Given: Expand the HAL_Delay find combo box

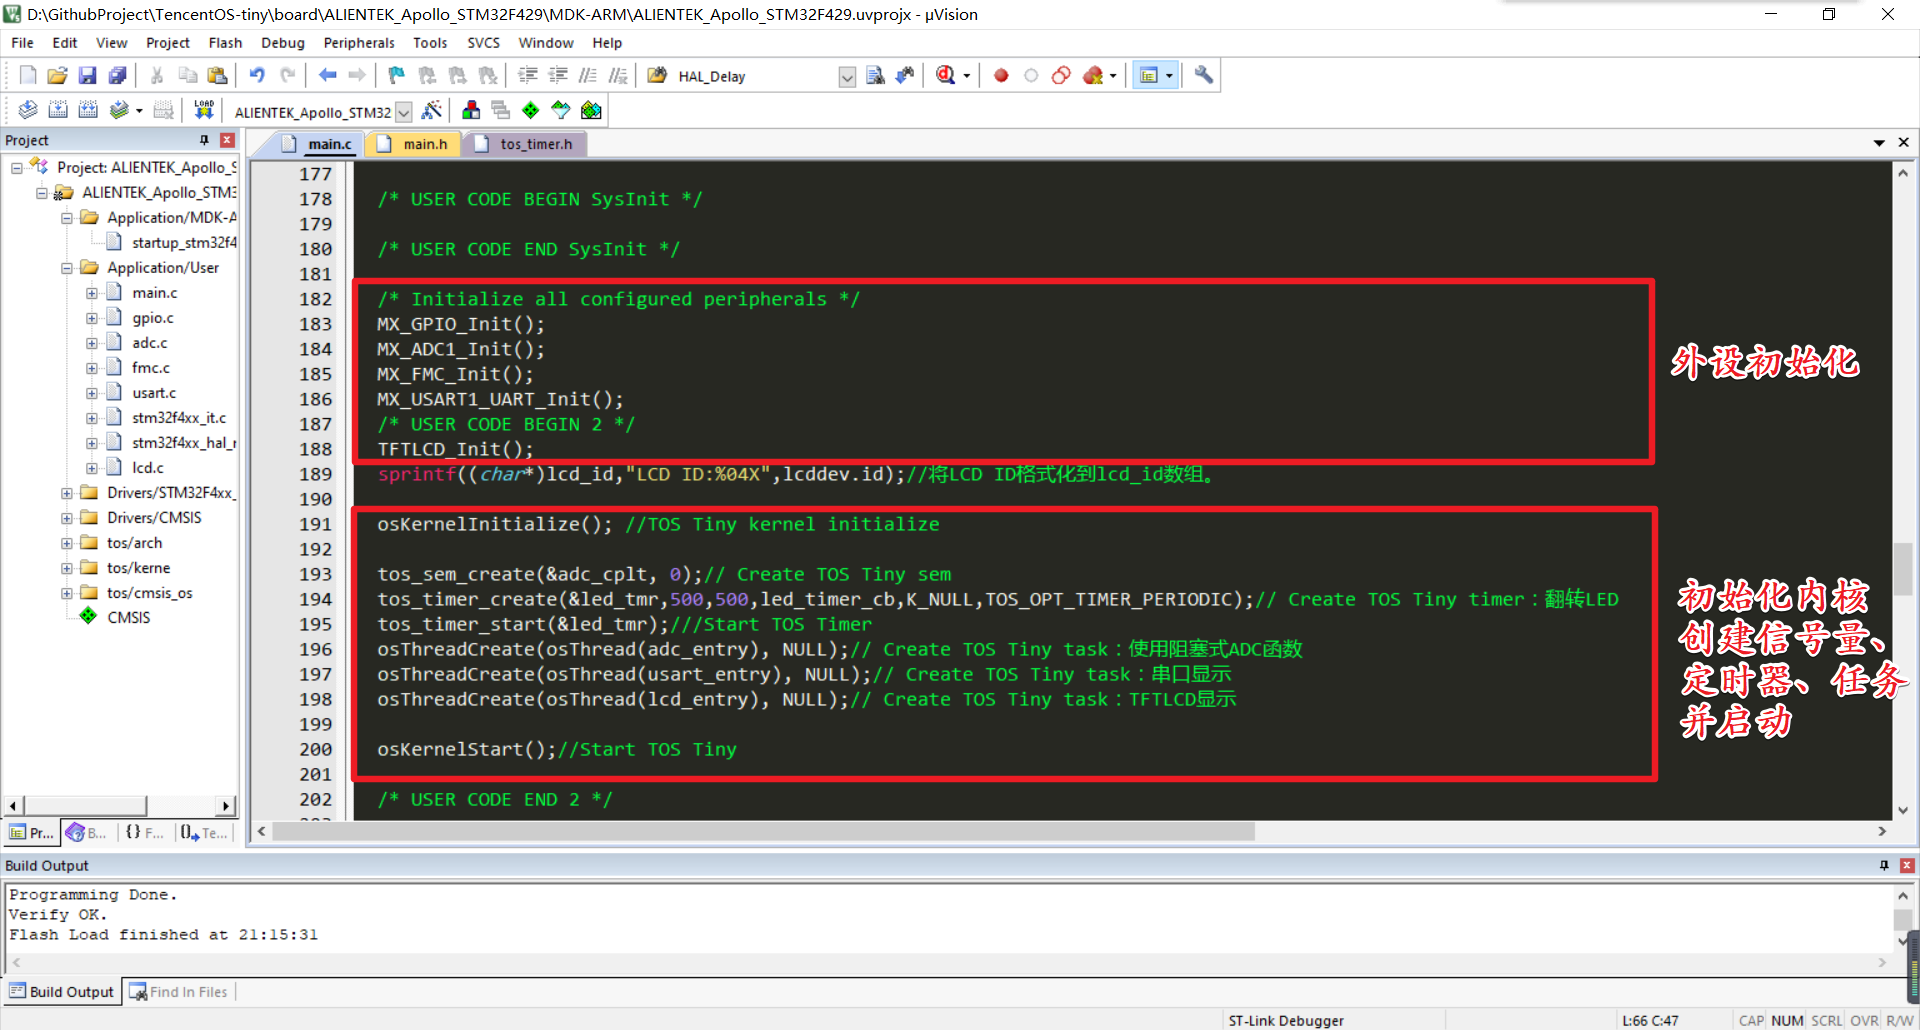Looking at the screenshot, I should click(x=847, y=77).
